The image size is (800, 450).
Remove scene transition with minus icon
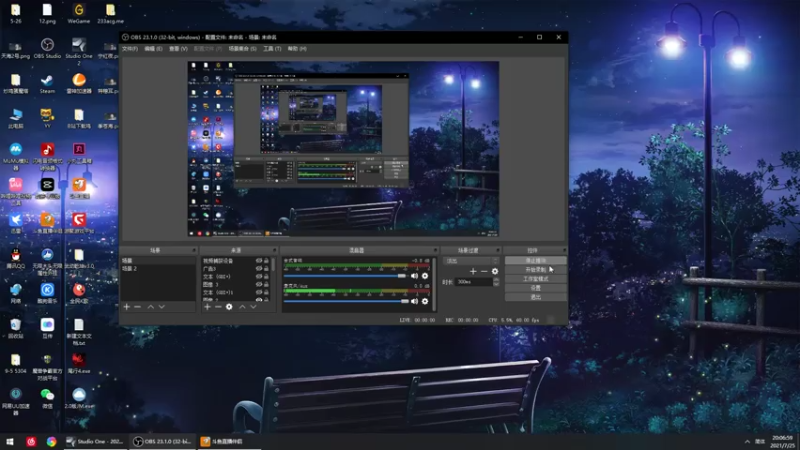coord(484,271)
